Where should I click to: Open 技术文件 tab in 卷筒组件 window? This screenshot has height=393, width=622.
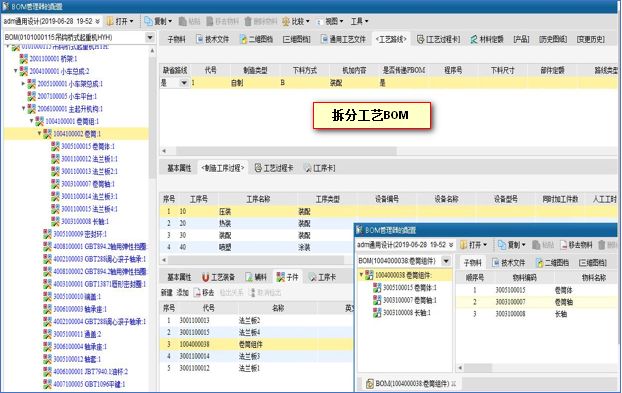509,263
